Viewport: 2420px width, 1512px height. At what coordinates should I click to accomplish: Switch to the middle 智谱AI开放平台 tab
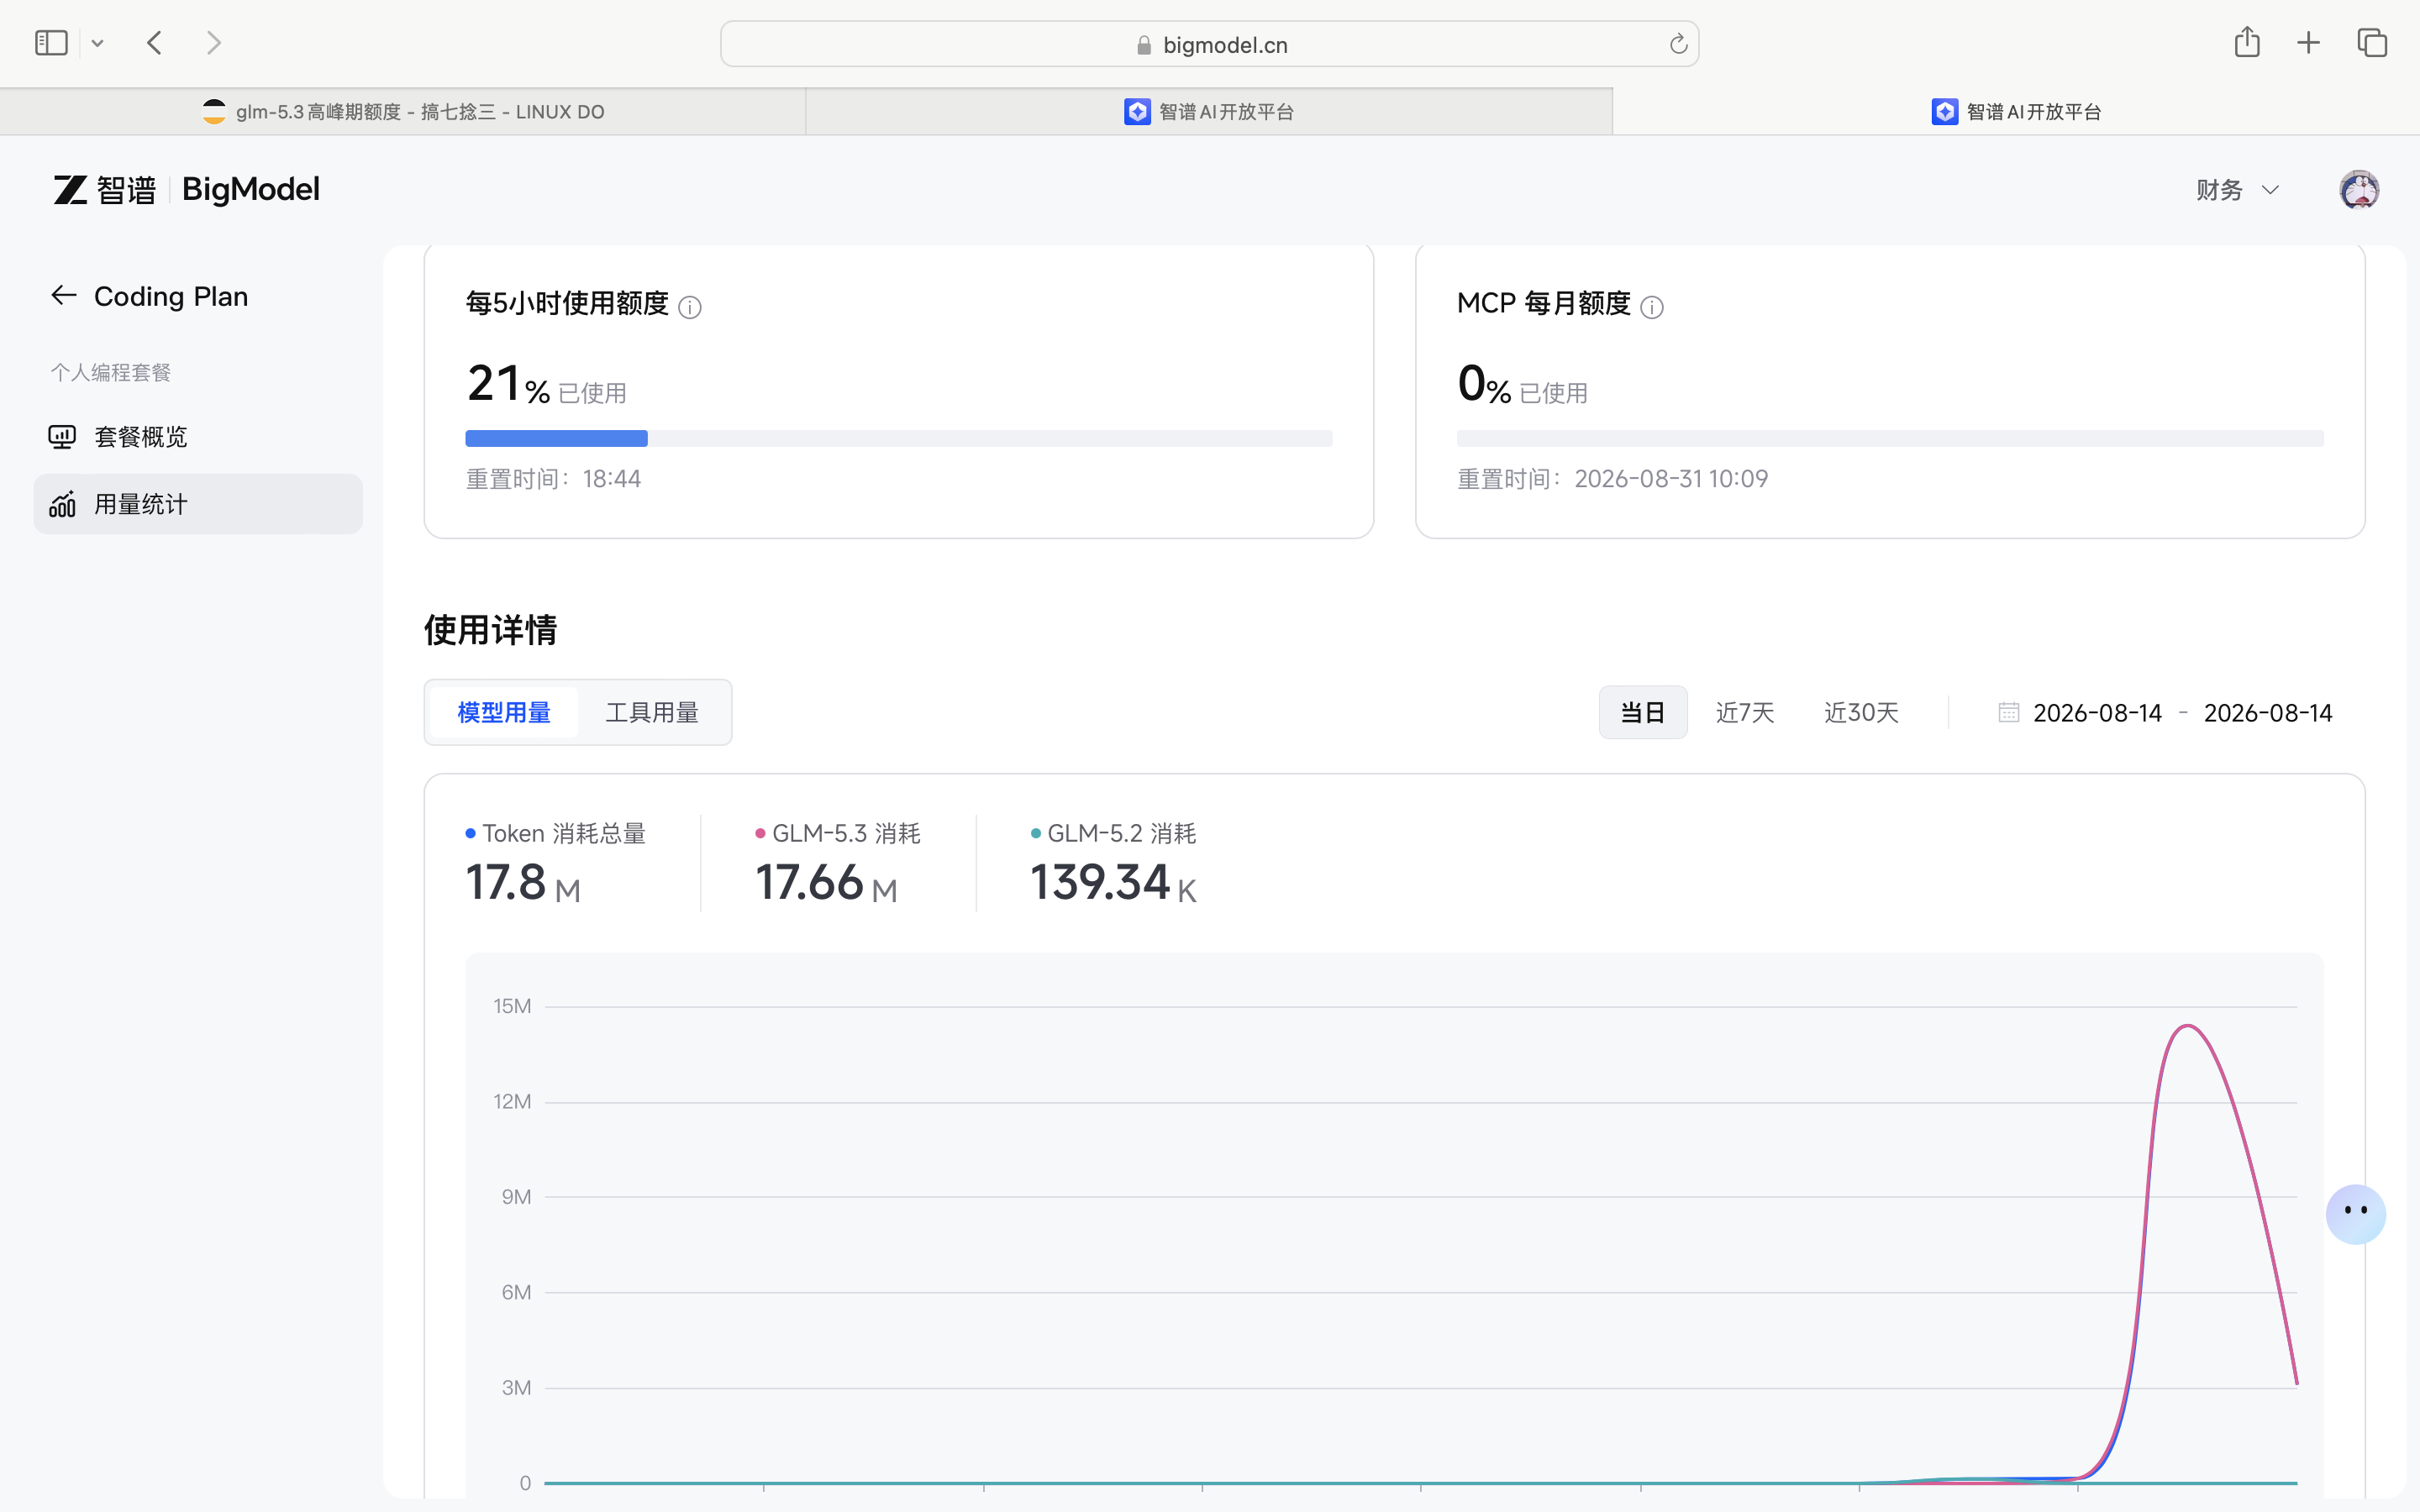[1209, 112]
